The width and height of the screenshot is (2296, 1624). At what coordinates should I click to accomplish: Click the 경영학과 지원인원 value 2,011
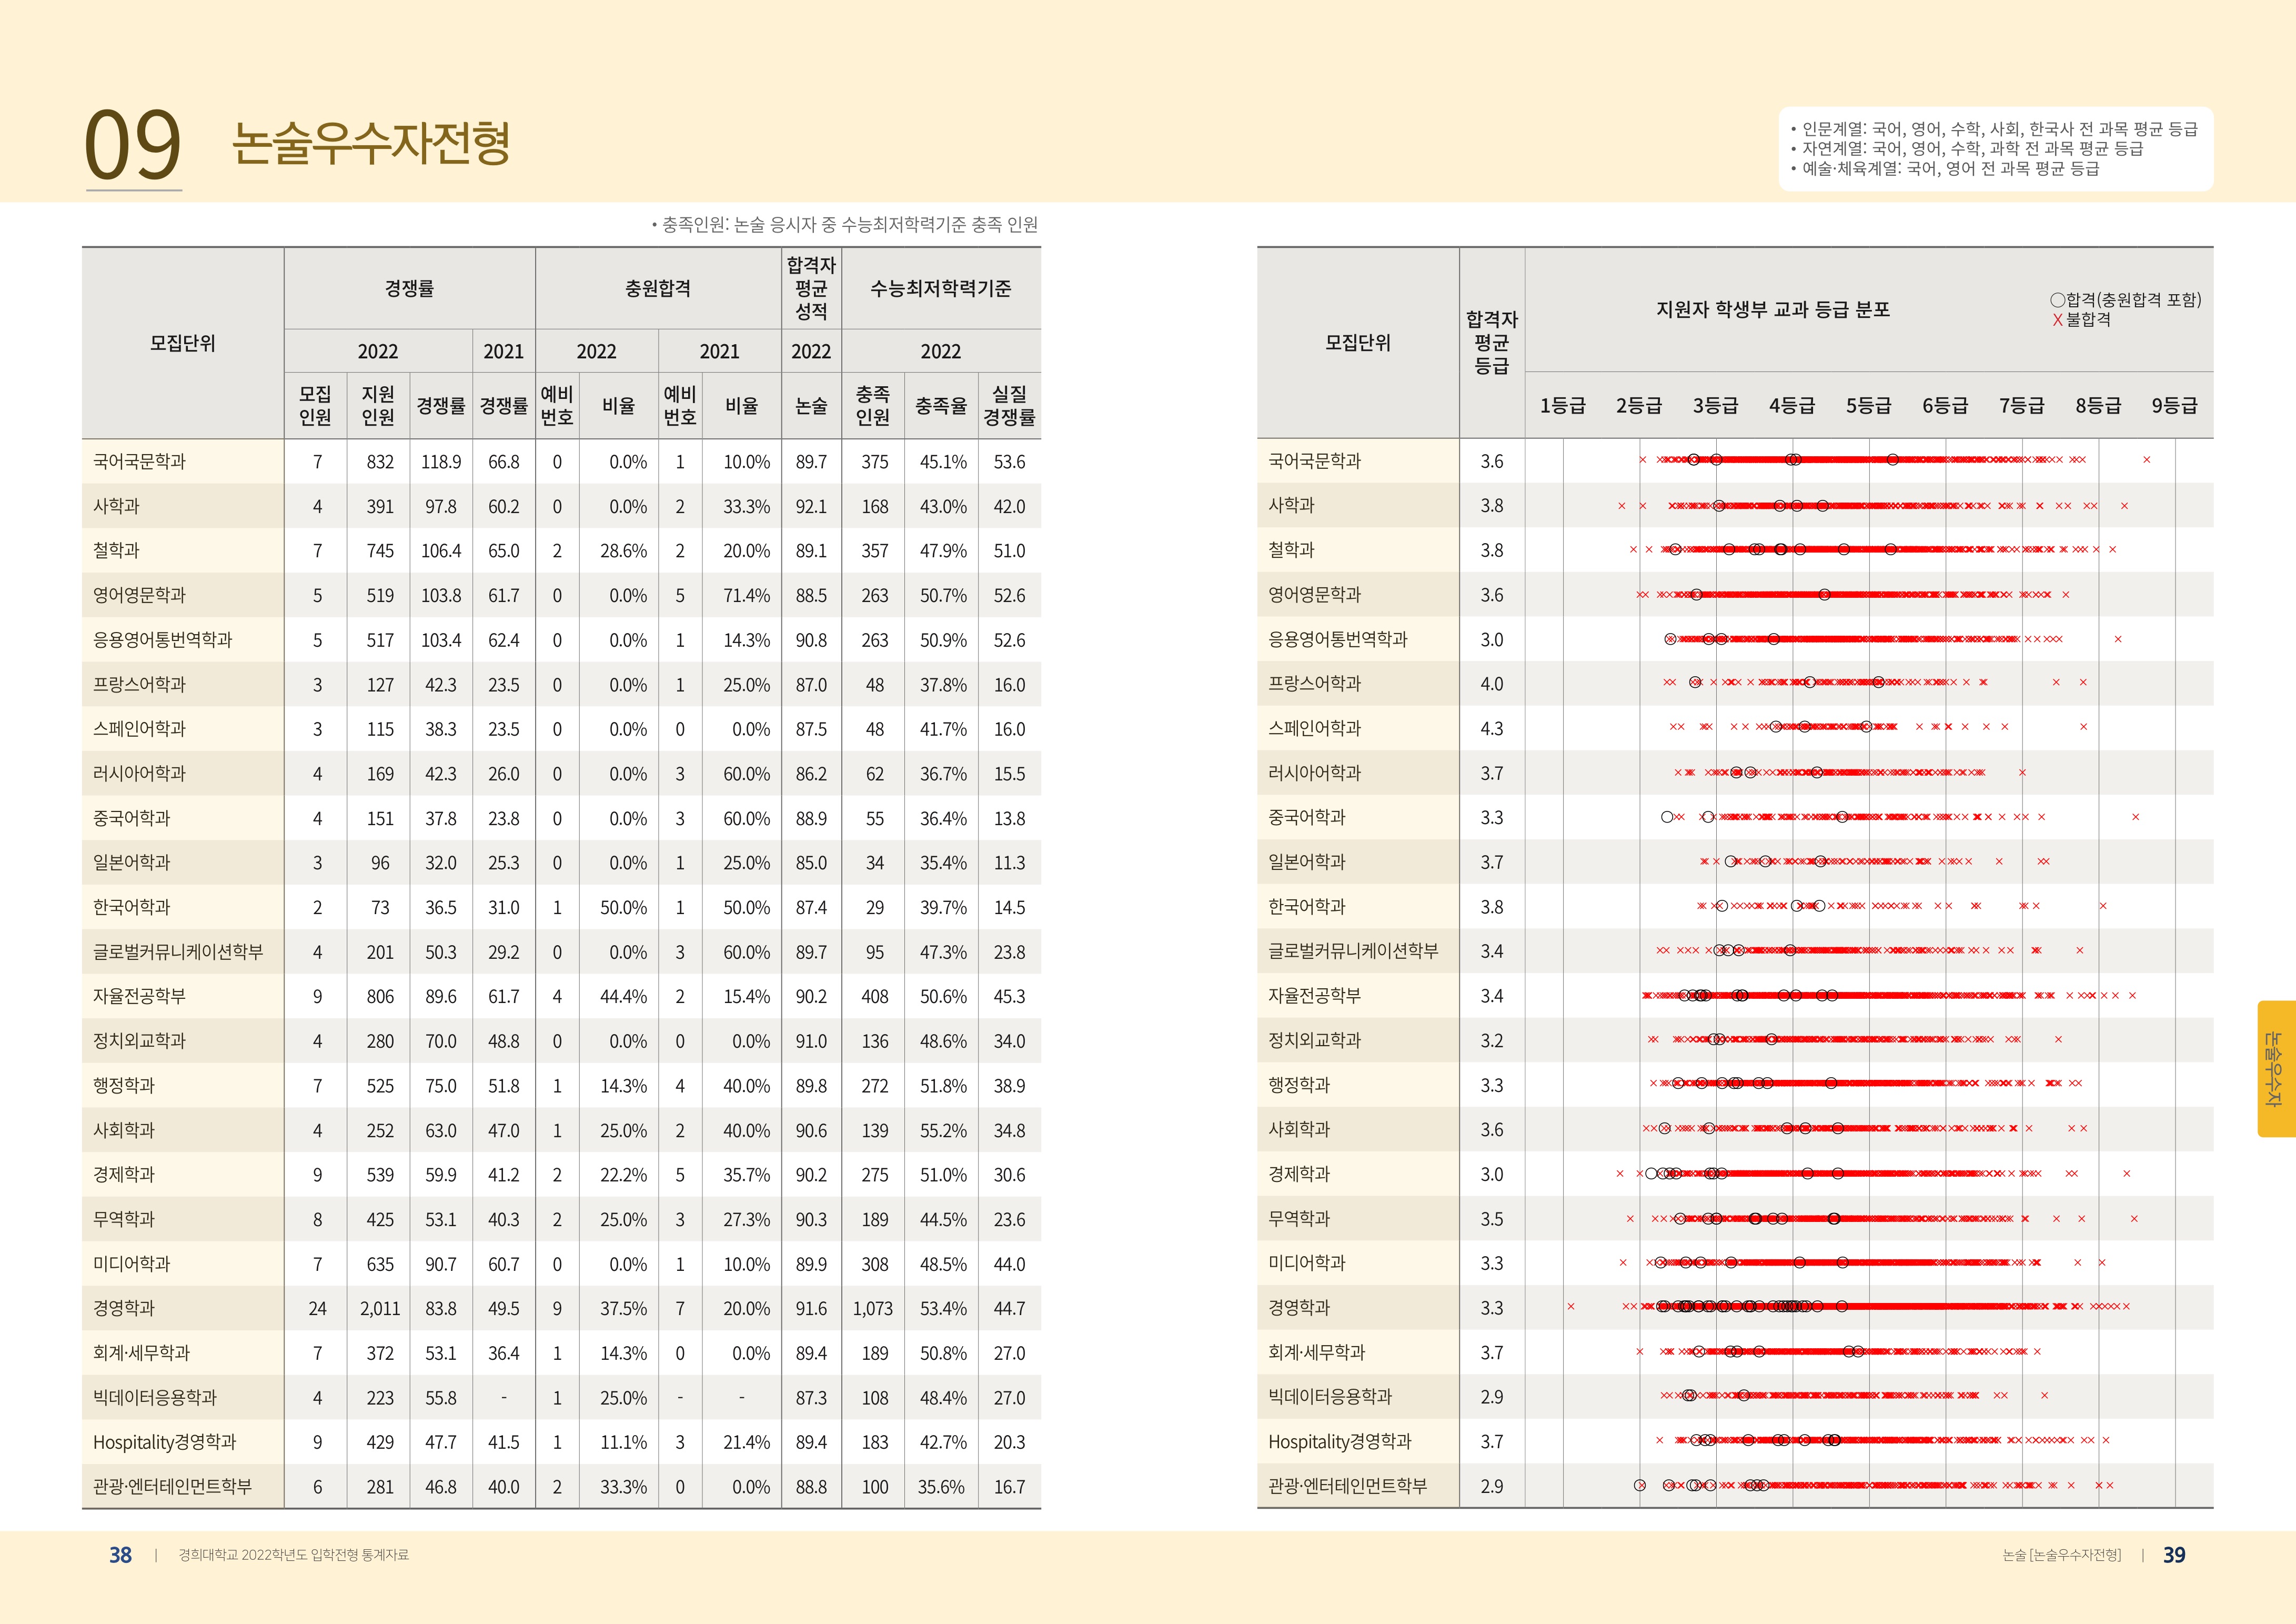(x=379, y=1308)
